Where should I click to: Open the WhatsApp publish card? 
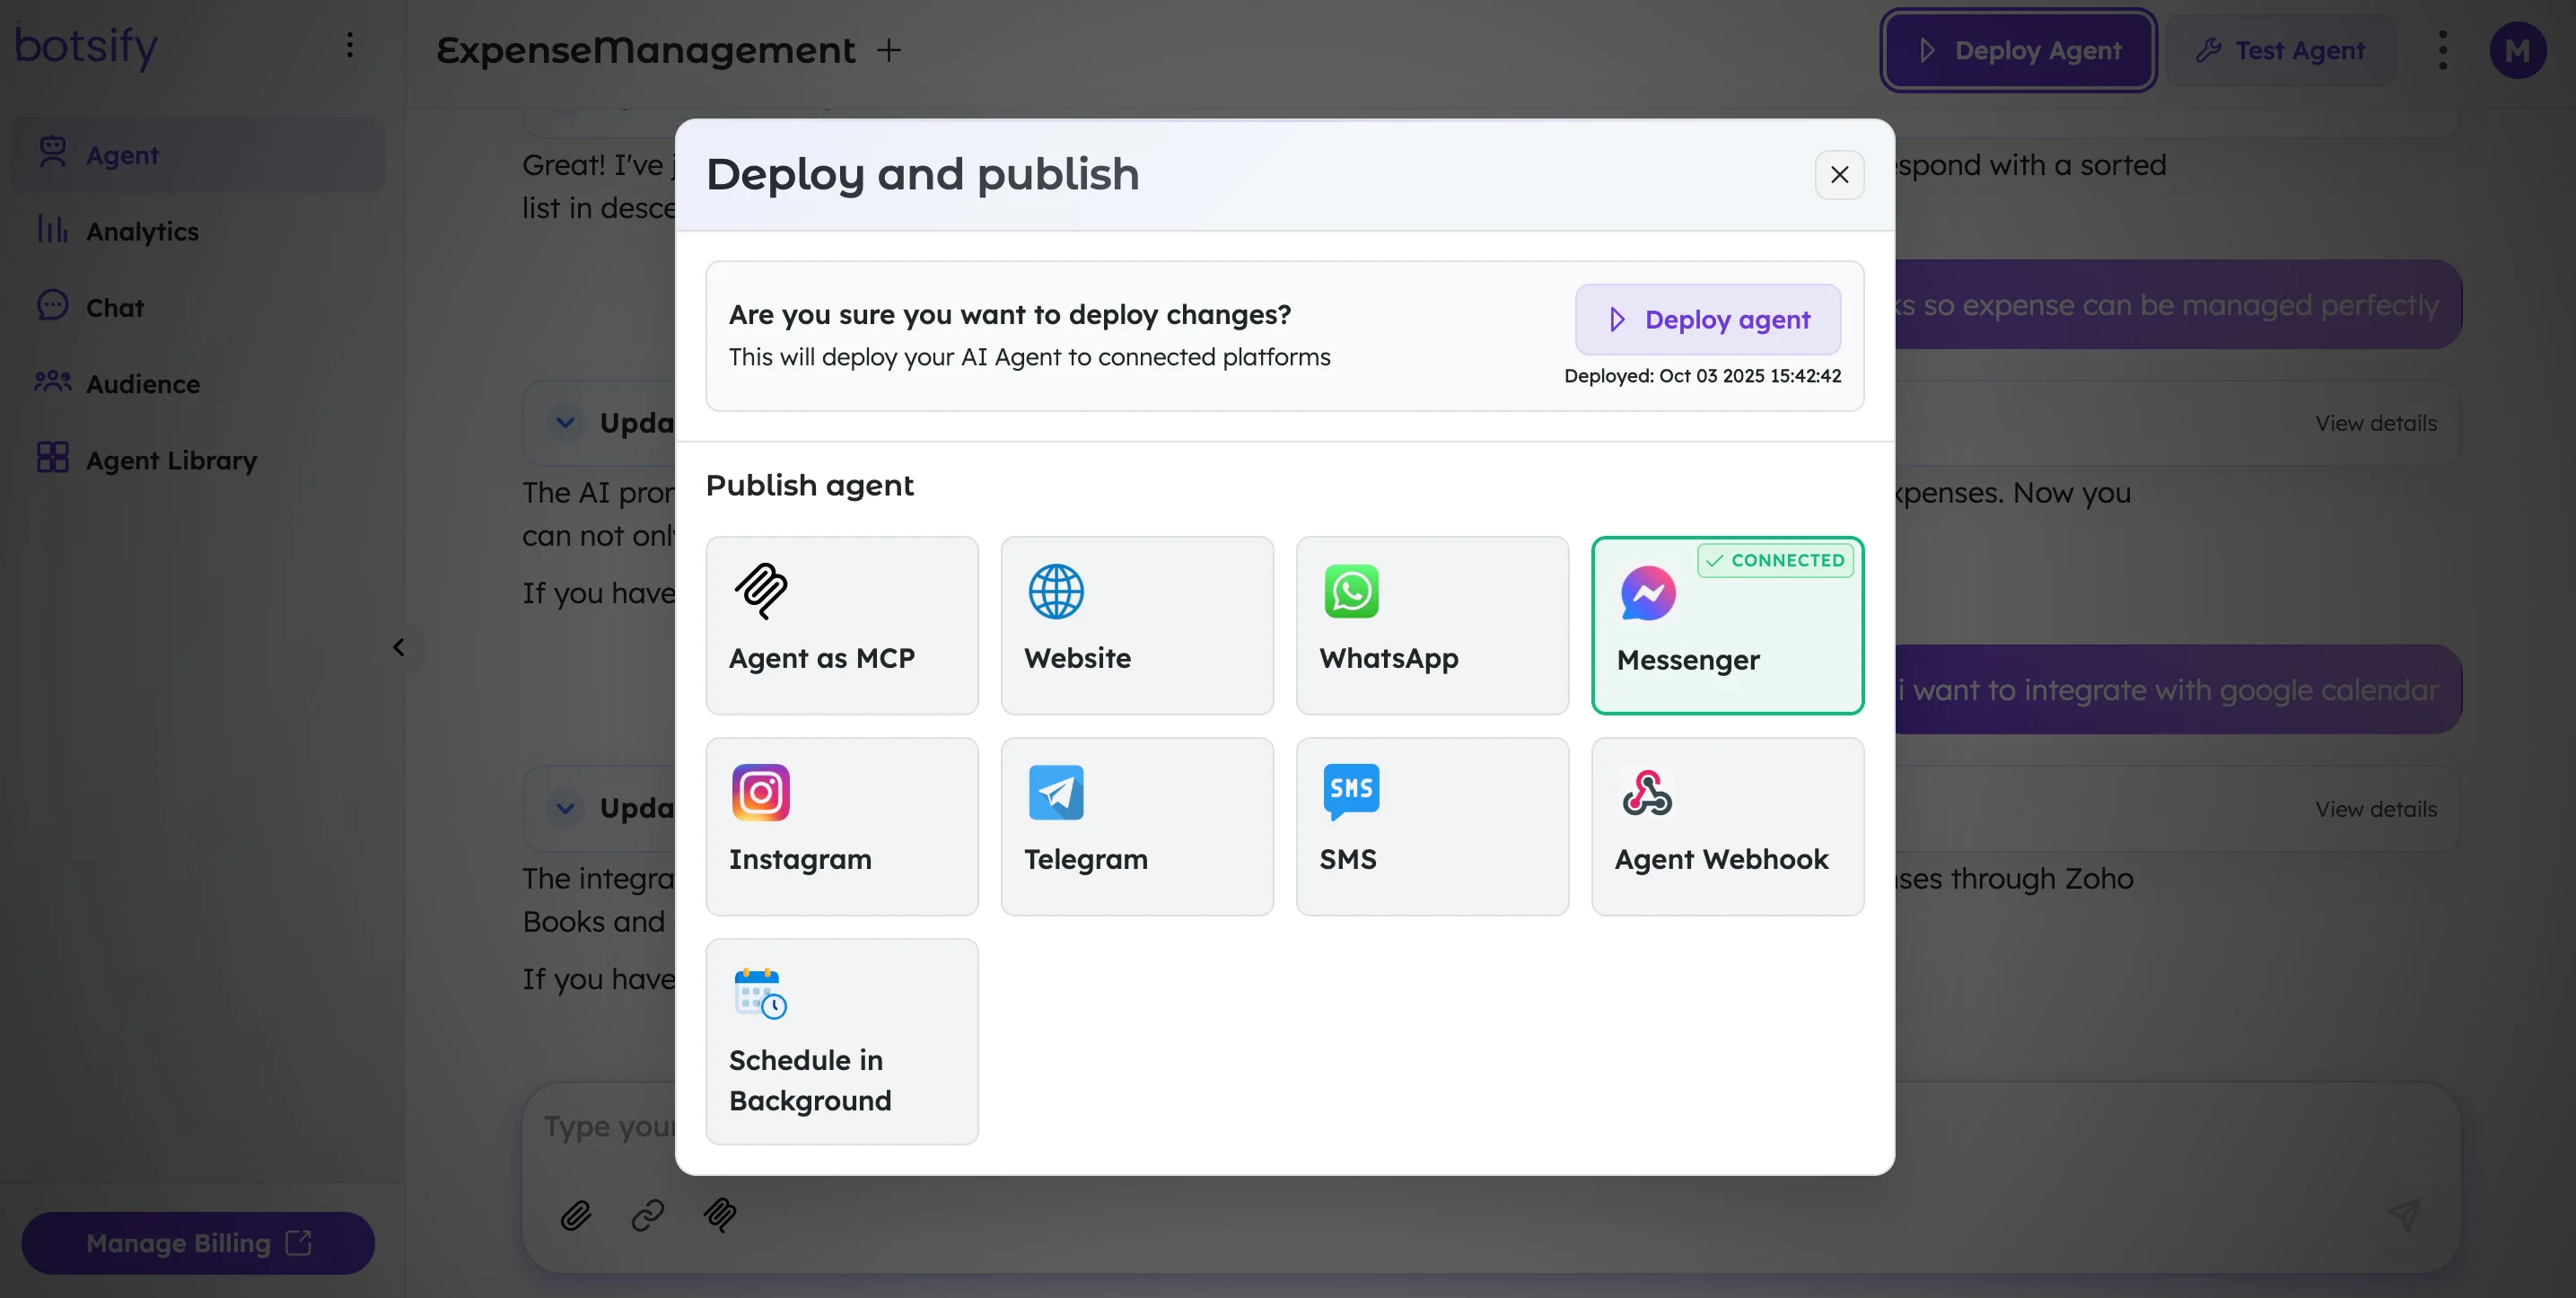tap(1431, 625)
